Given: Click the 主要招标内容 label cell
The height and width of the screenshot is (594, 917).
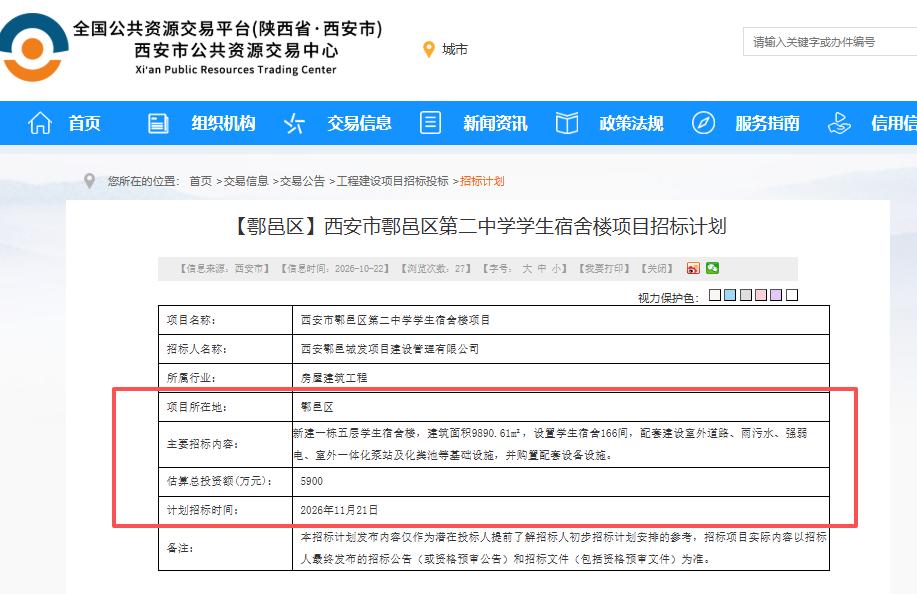Looking at the screenshot, I should pyautogui.click(x=225, y=444).
